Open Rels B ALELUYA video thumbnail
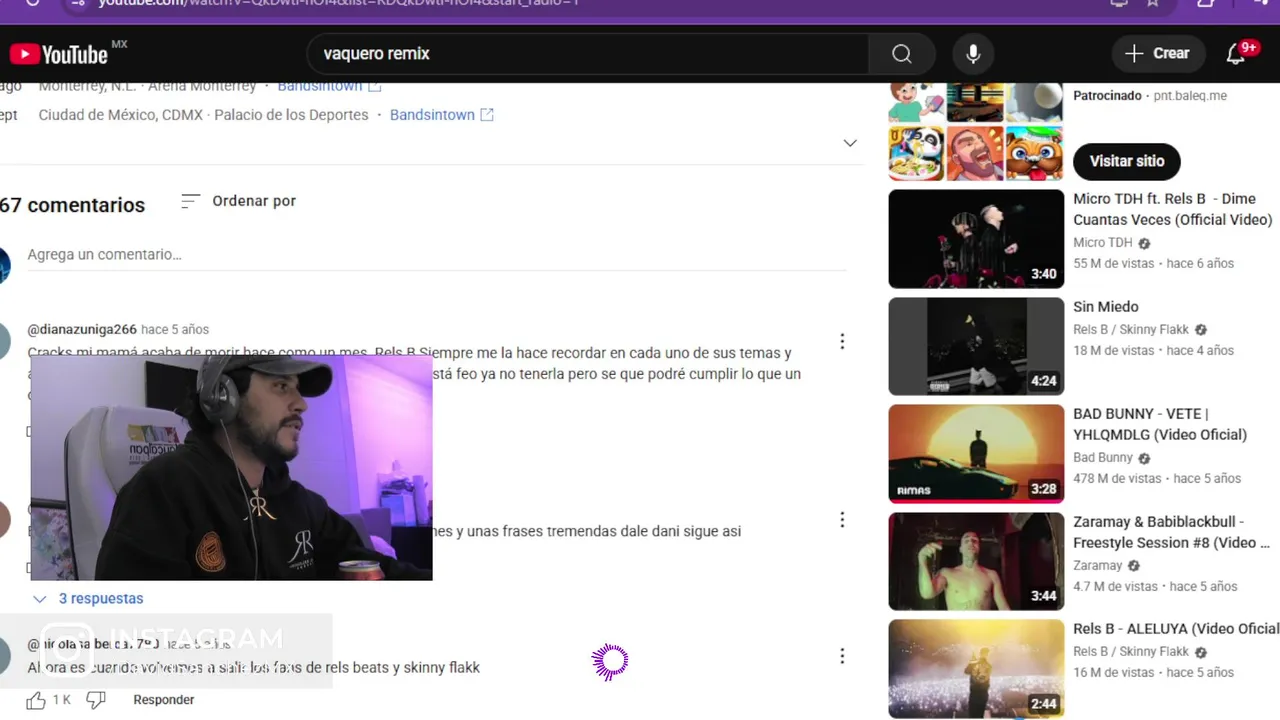The height and width of the screenshot is (720, 1280). coord(976,668)
